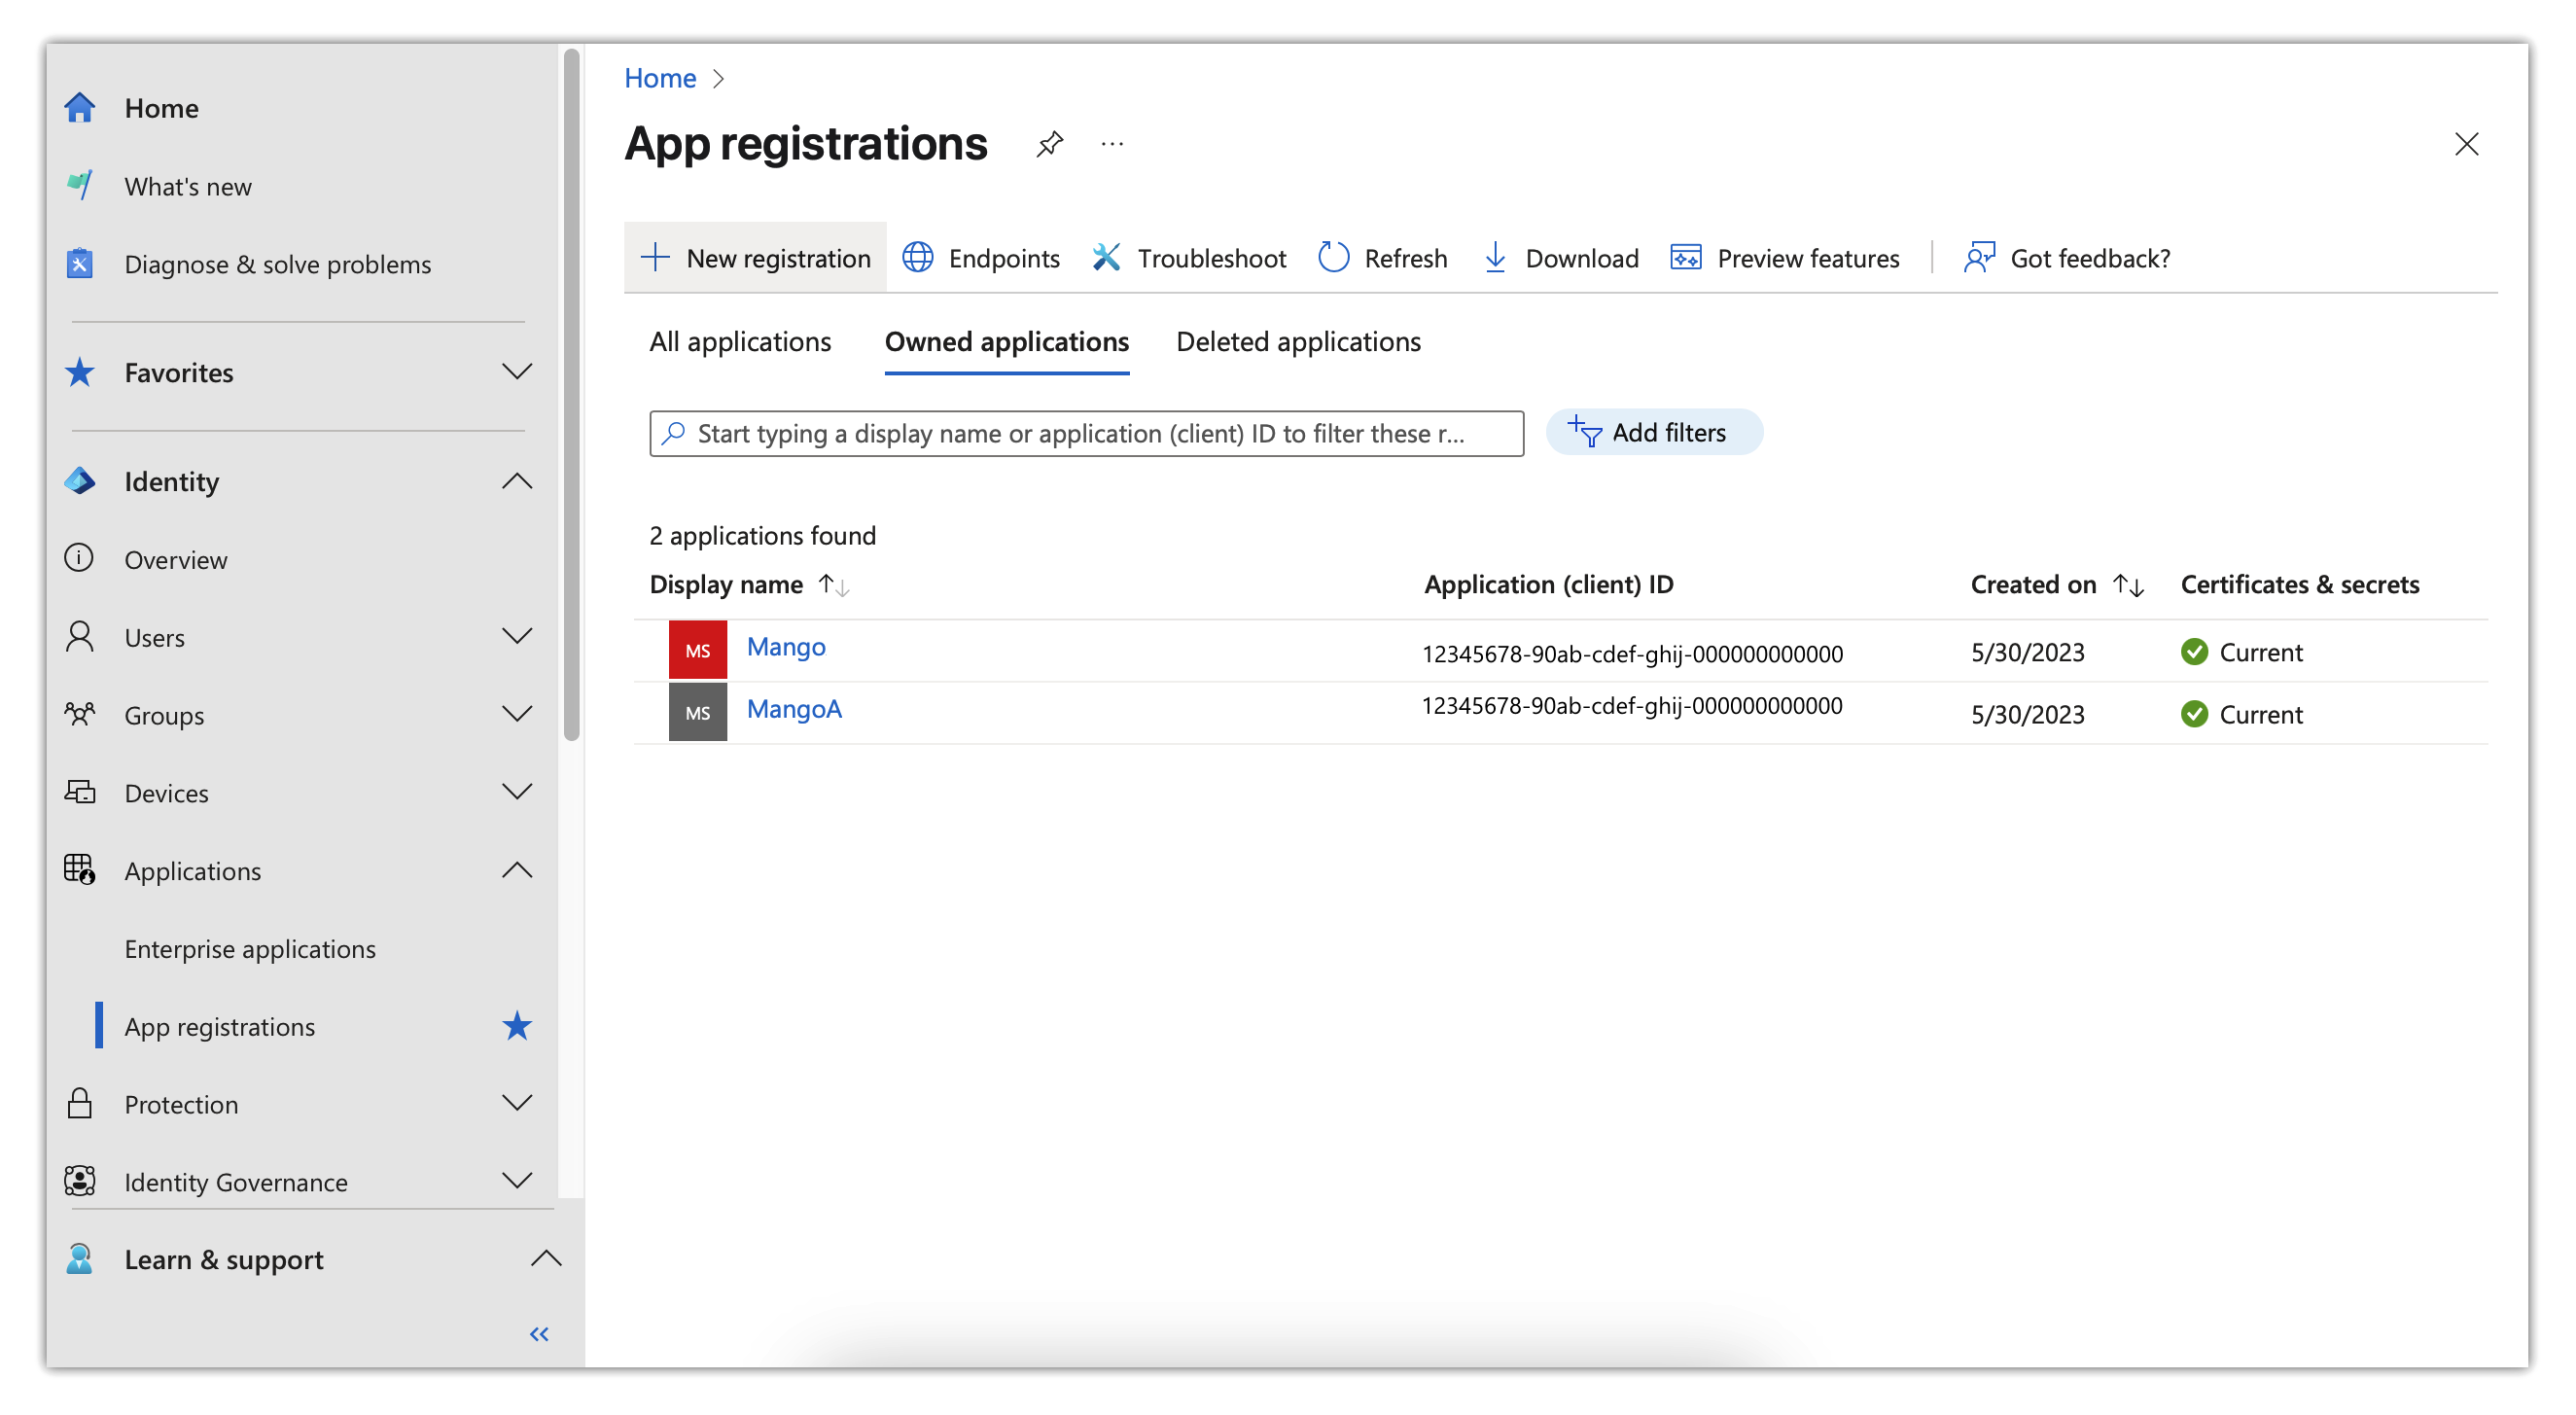Expand the Protection section
Screen dimensions: 2576x1415
click(517, 1103)
